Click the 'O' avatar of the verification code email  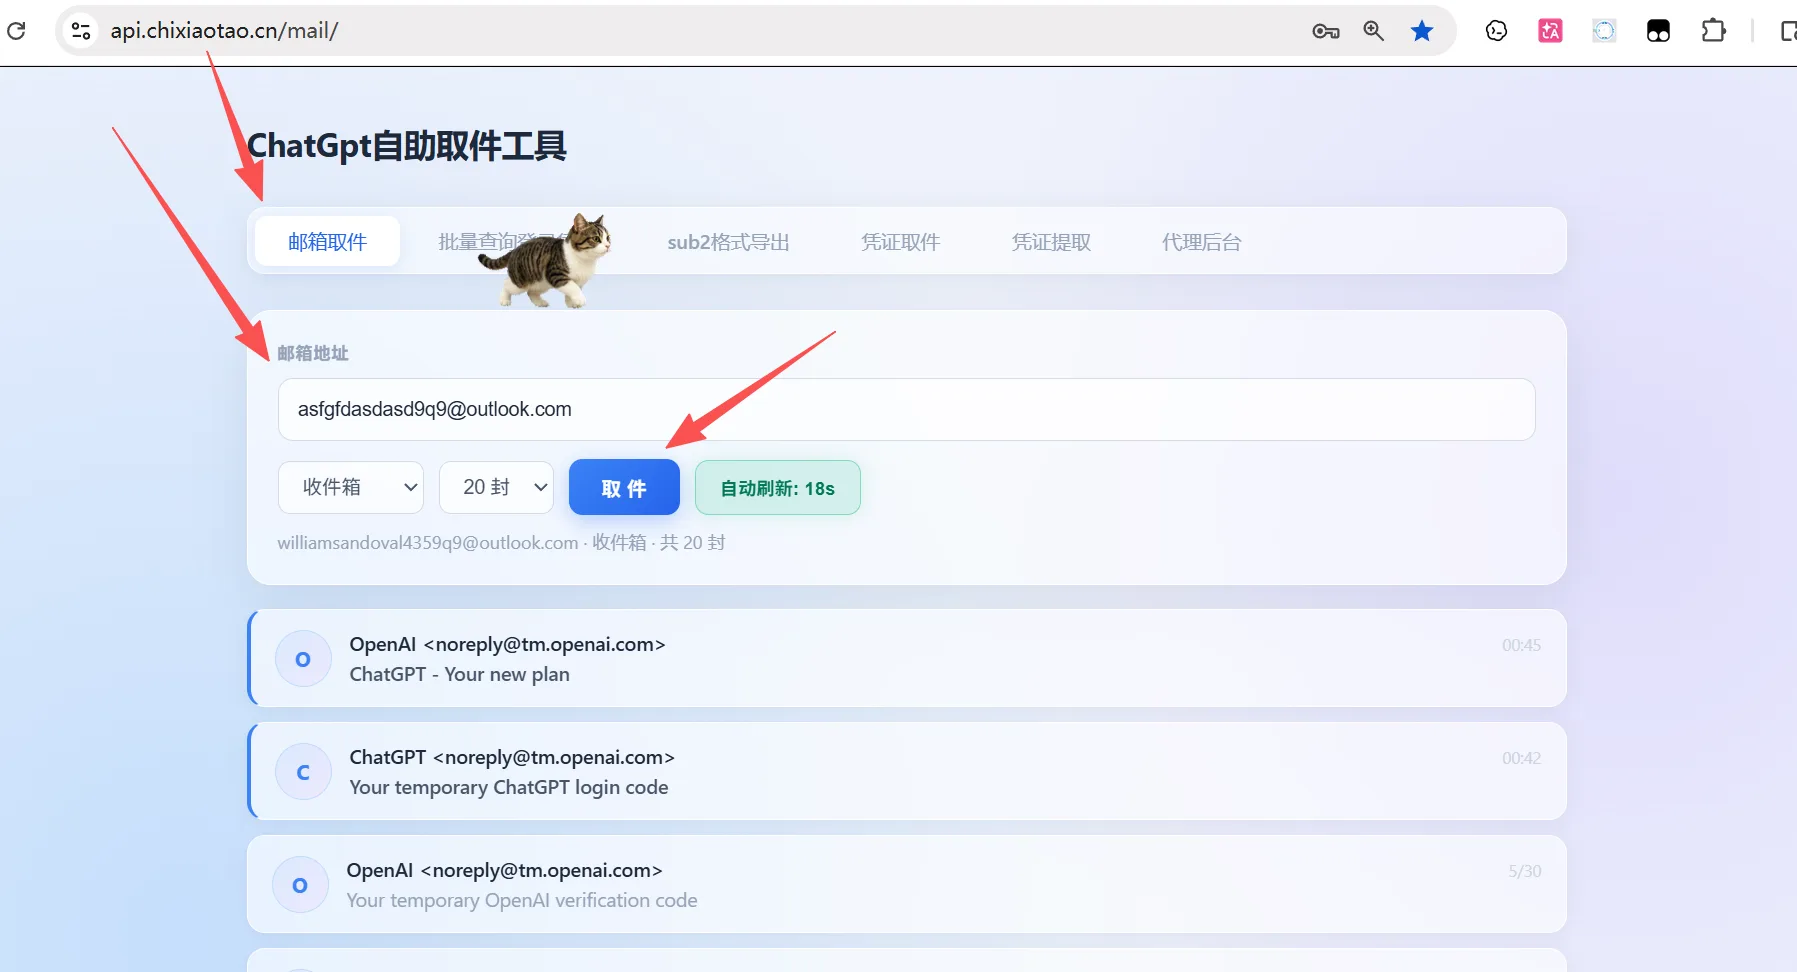[x=300, y=885]
